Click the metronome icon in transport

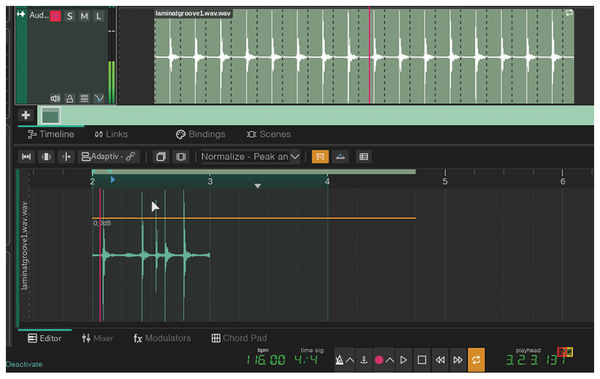[339, 360]
